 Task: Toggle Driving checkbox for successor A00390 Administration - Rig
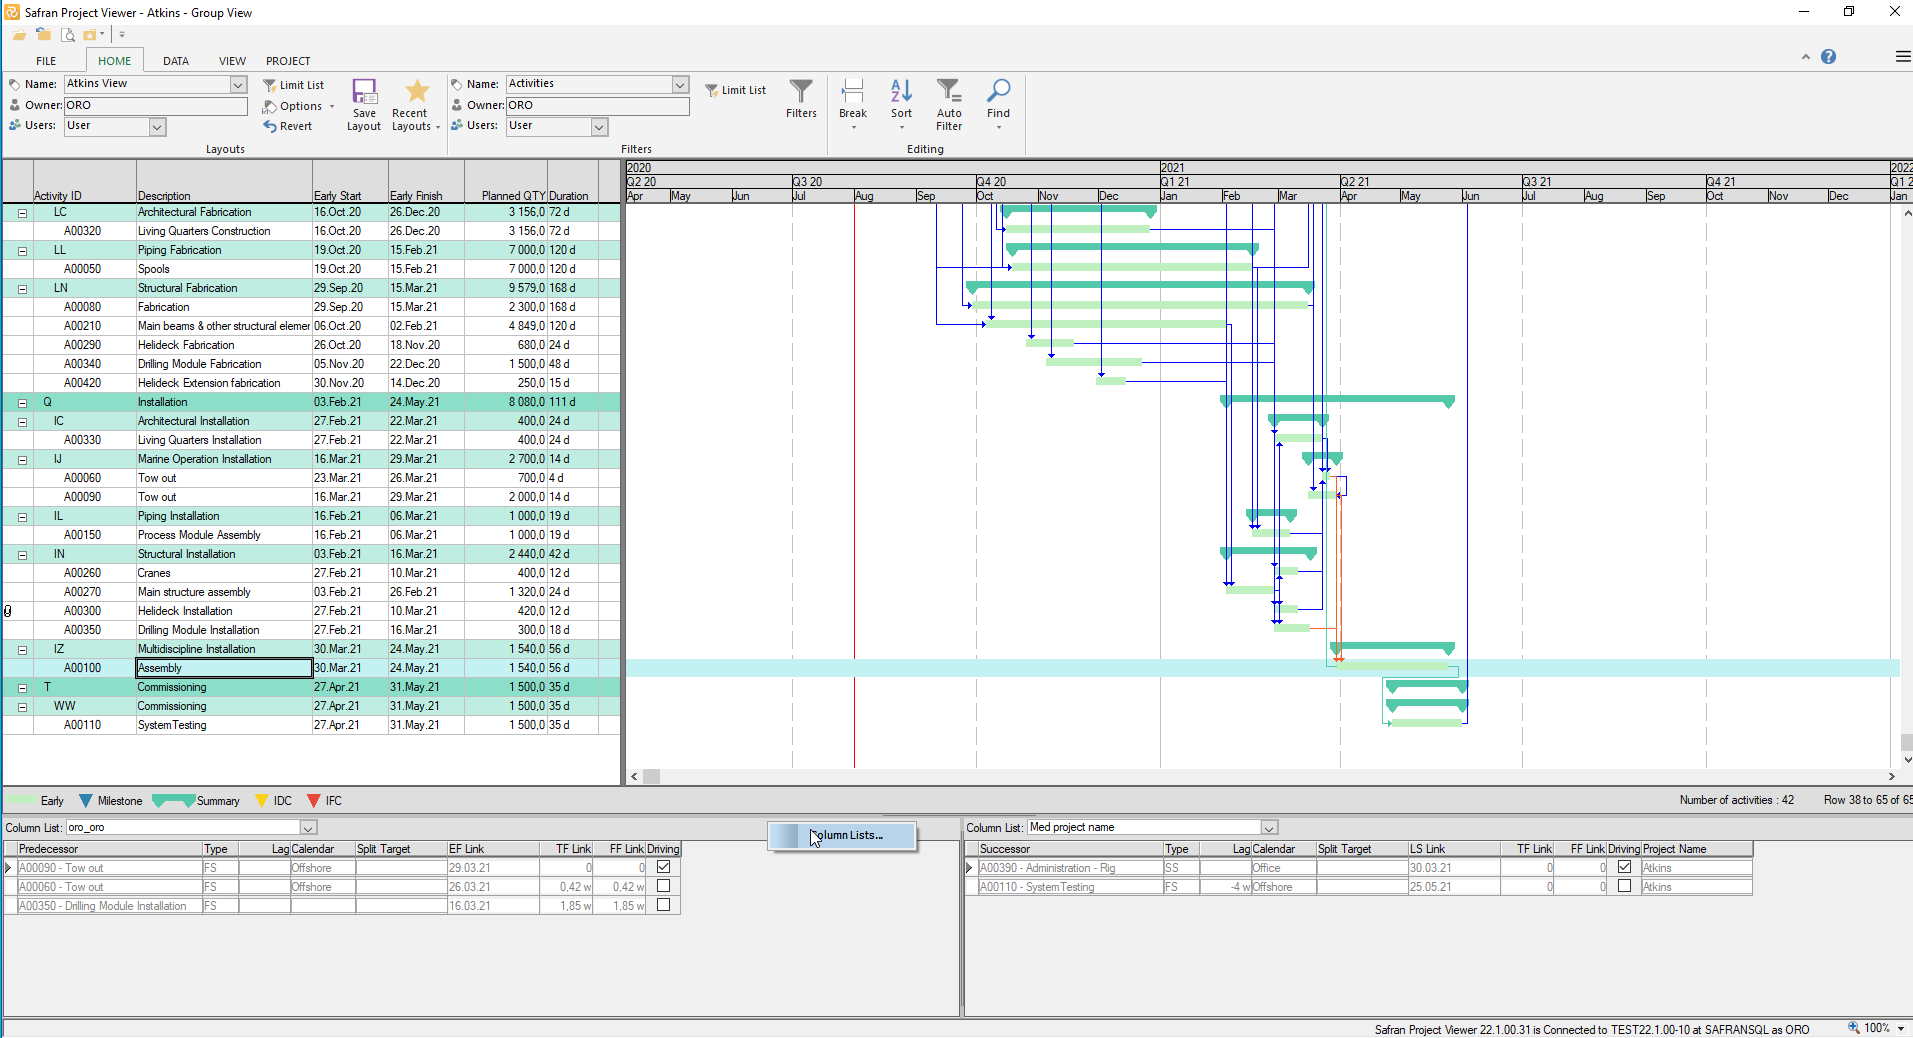pyautogui.click(x=1624, y=867)
